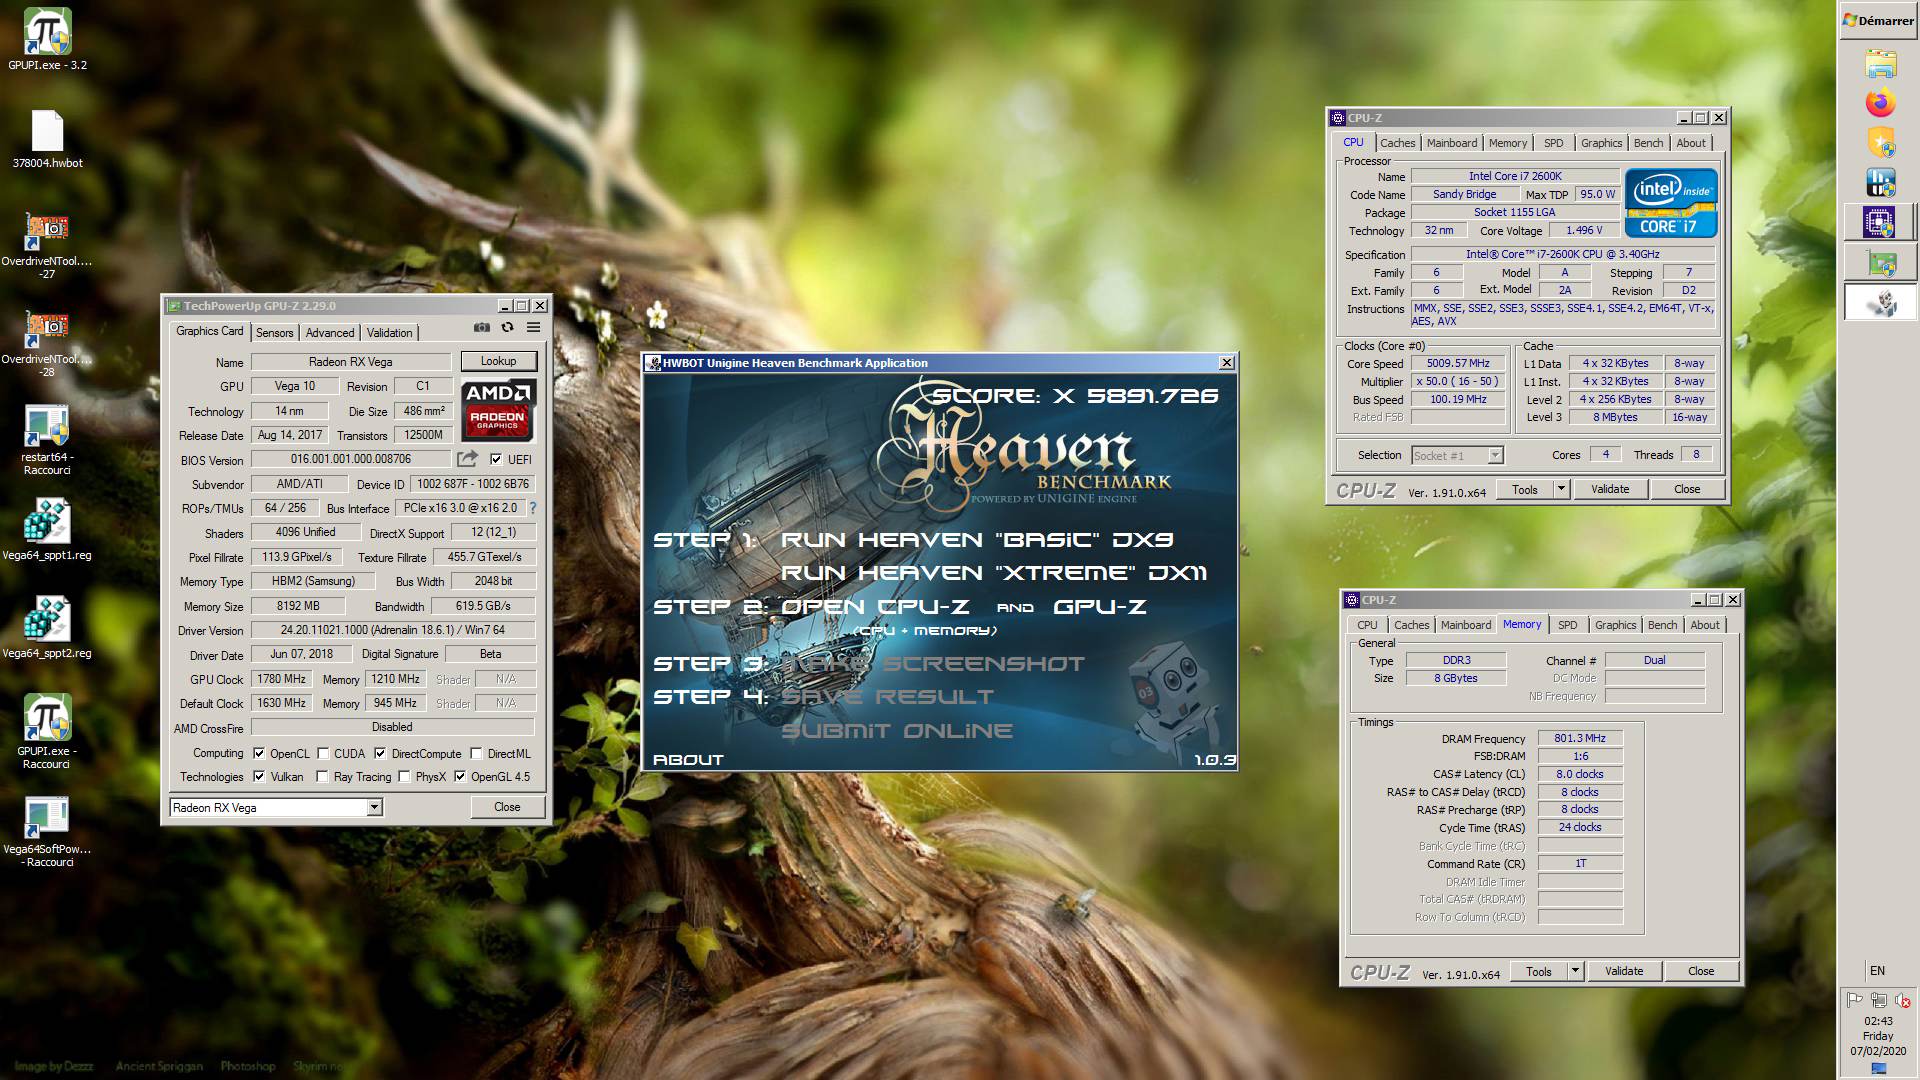This screenshot has height=1080, width=1920.
Task: Select the 378004.hwbot file on desktop
Action: [x=47, y=139]
